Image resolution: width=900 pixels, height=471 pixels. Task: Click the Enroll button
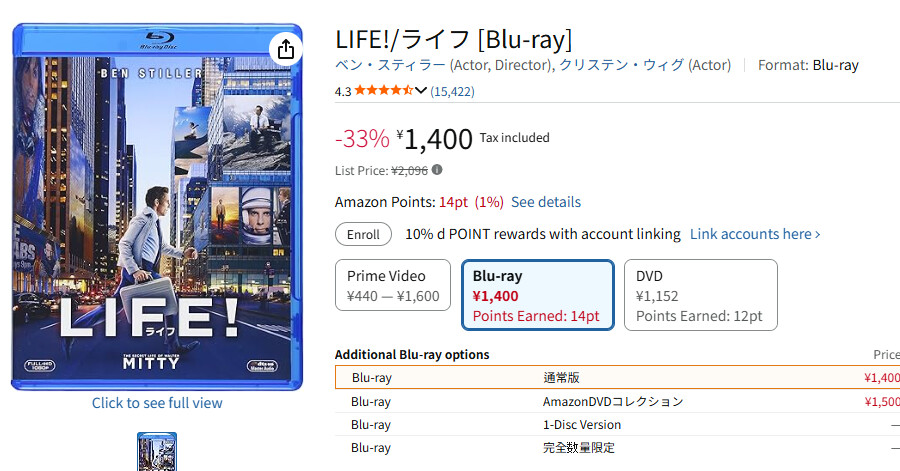(363, 234)
